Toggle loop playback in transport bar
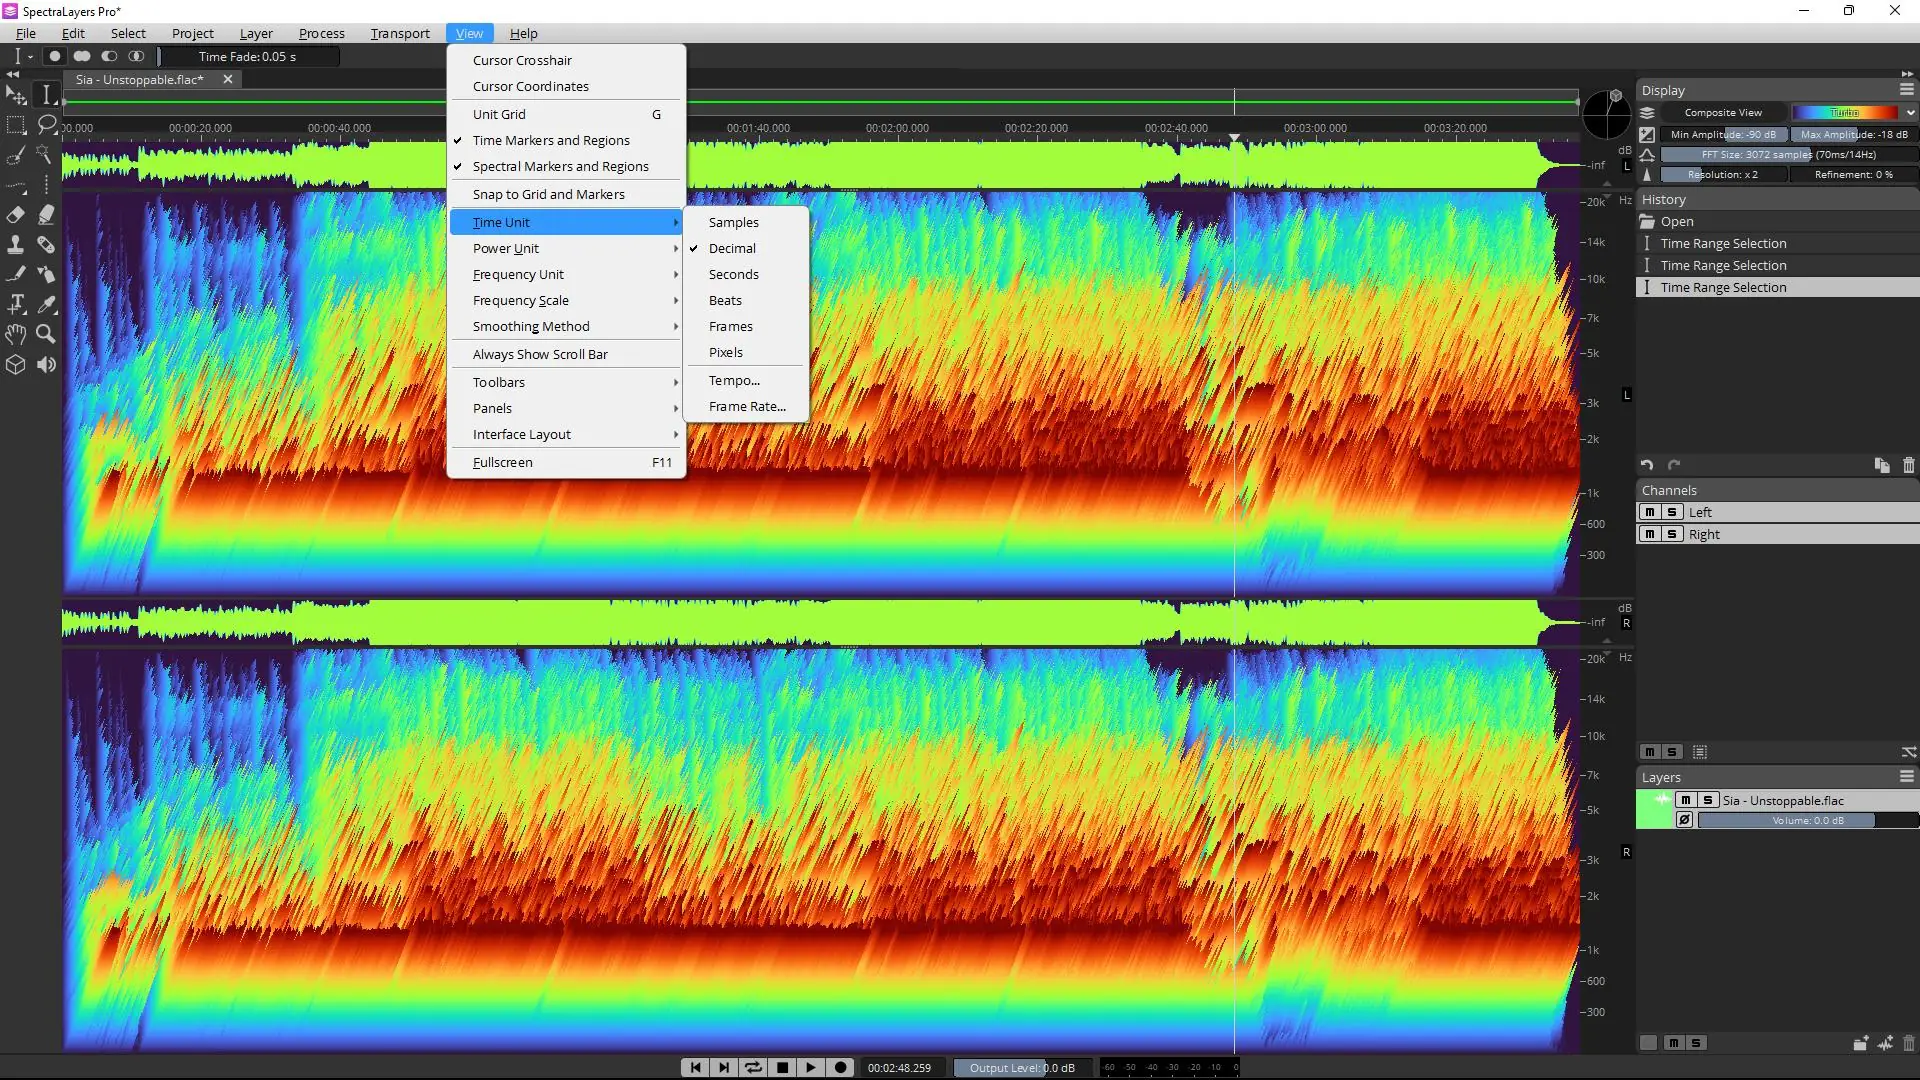The width and height of the screenshot is (1920, 1080). [x=753, y=1068]
